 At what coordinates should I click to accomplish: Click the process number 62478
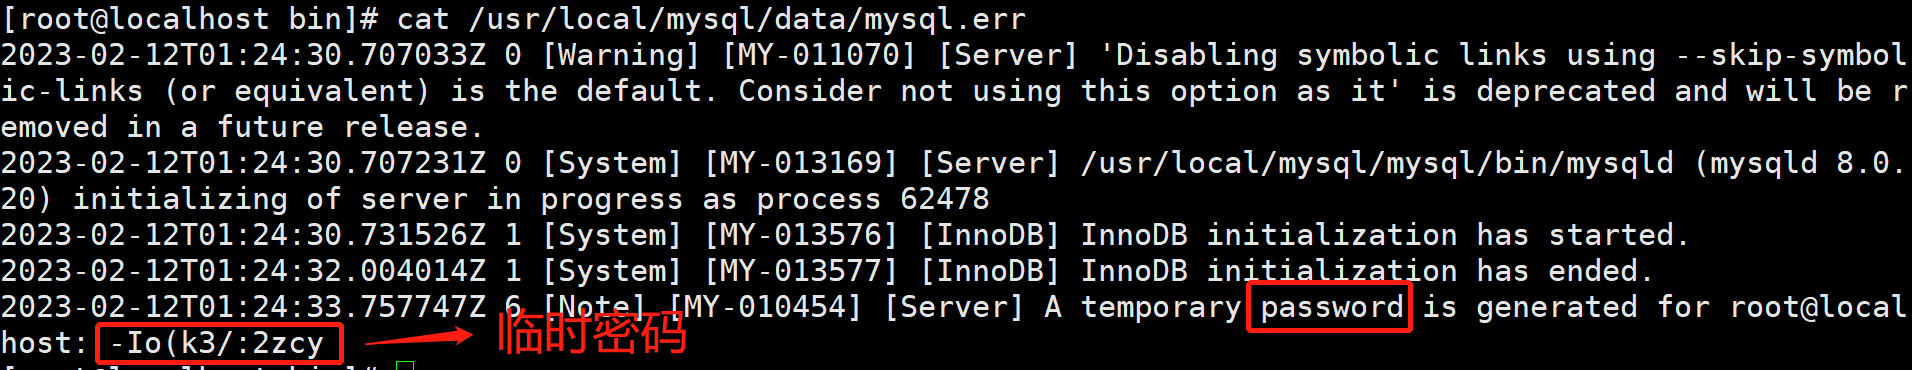click(944, 199)
